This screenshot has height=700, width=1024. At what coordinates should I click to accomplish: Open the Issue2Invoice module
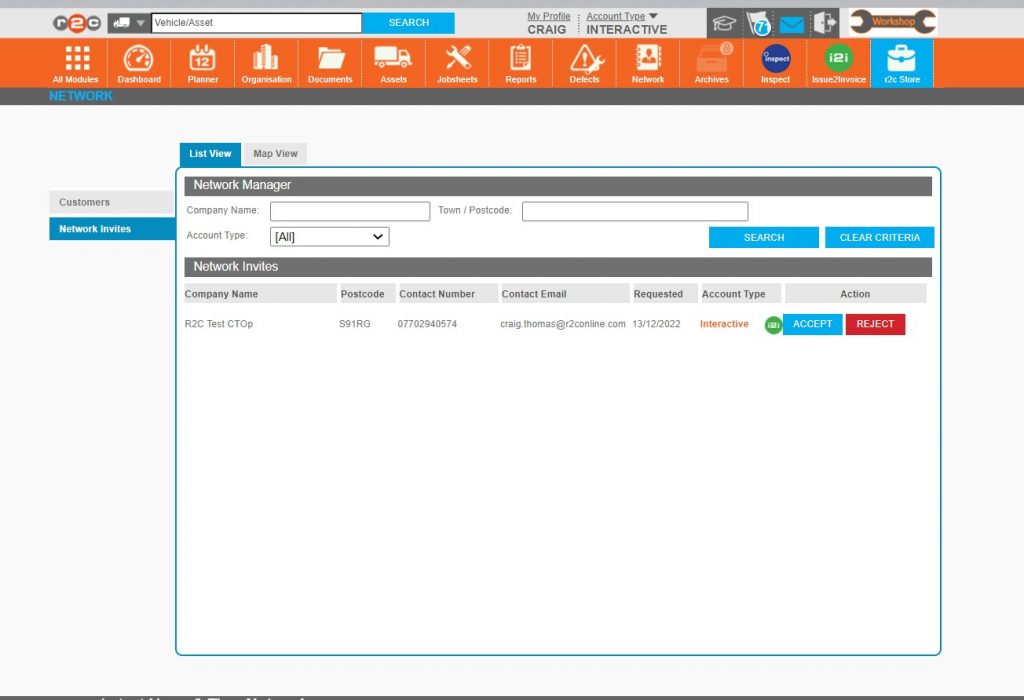coord(838,62)
